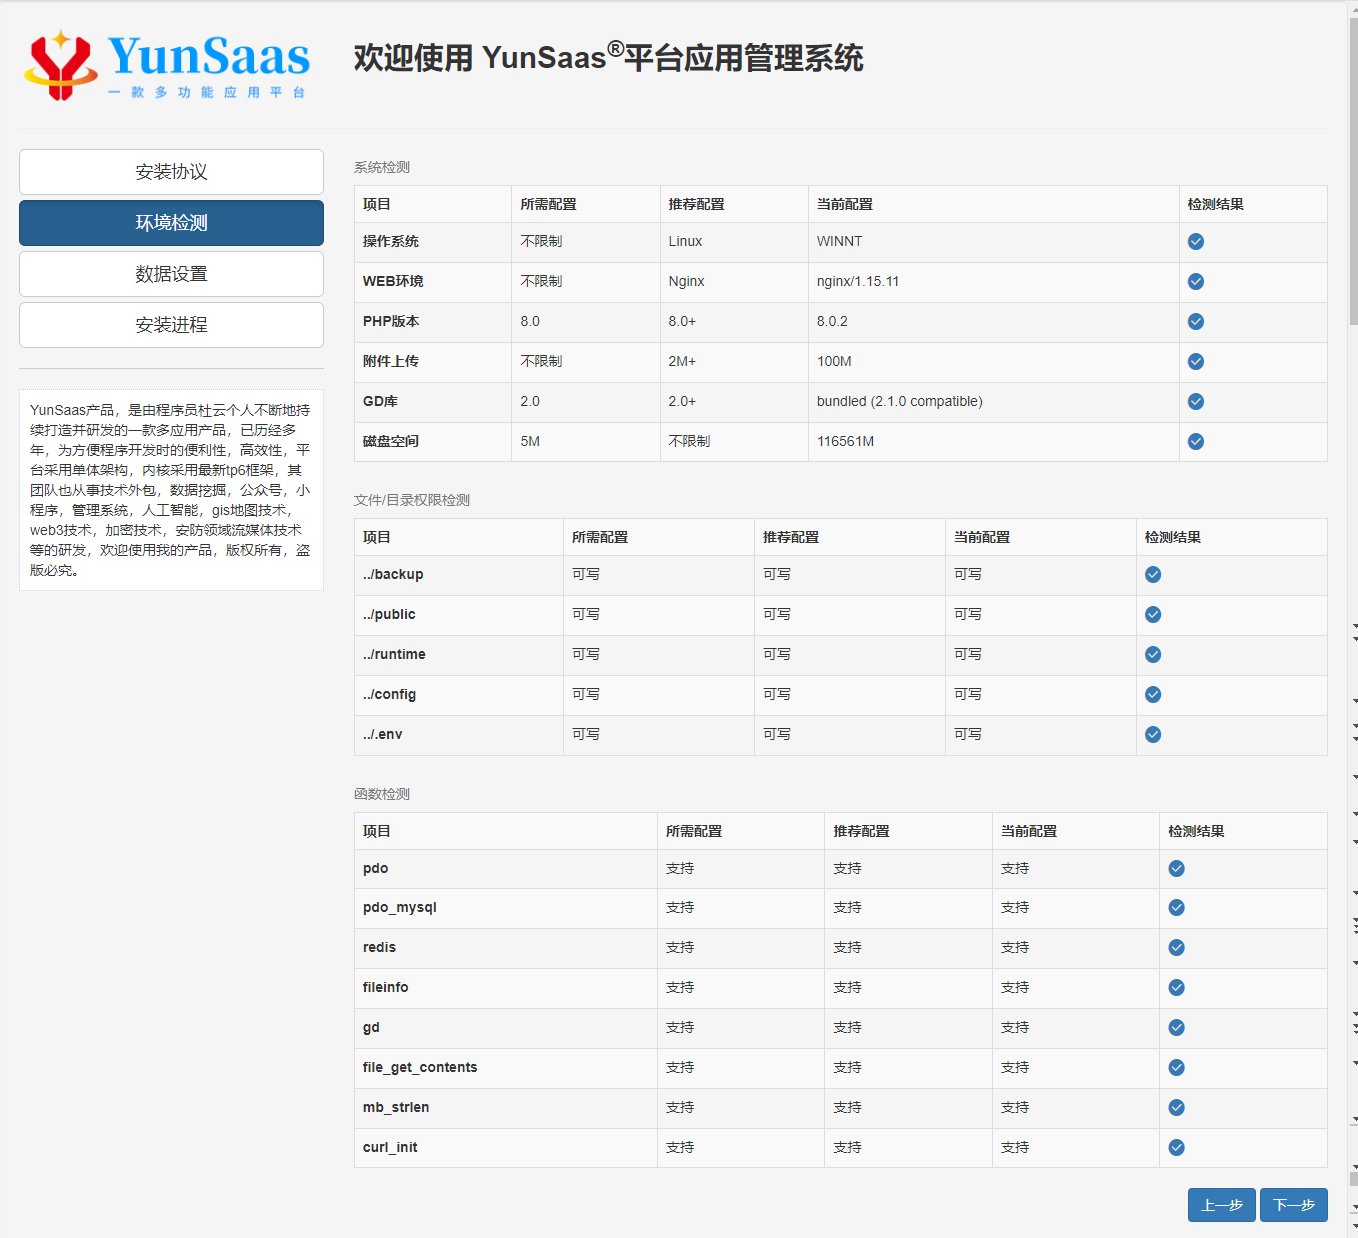Select the 环境检测 step
This screenshot has width=1358, height=1238.
171,223
